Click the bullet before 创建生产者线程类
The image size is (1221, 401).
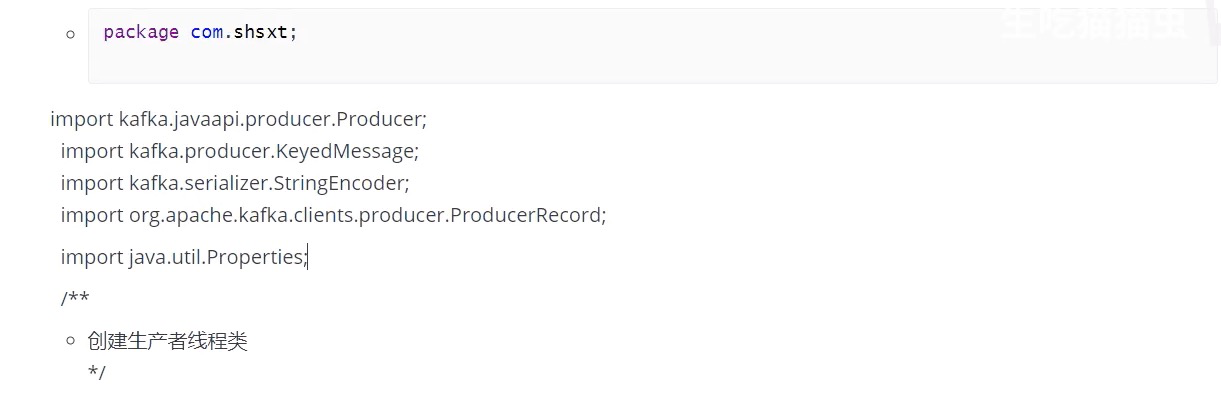click(x=70, y=341)
